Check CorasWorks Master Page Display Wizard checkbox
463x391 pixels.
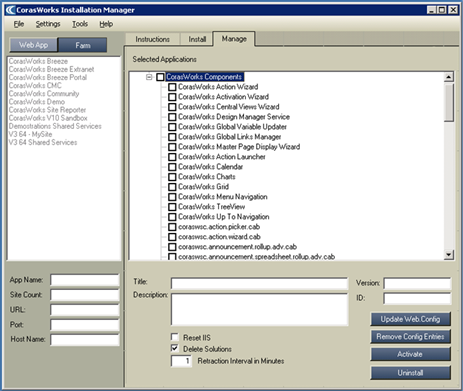click(x=172, y=147)
